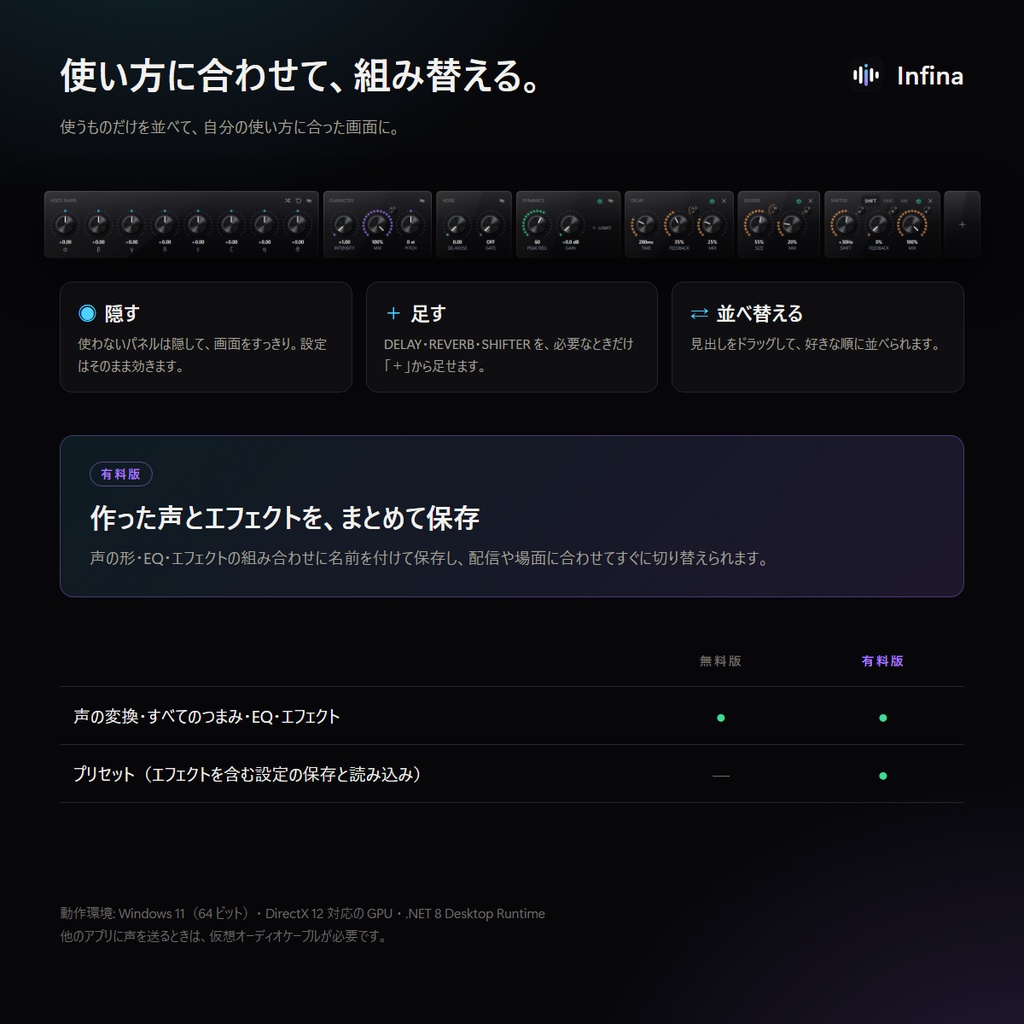Remove the DELAY panel with its X
Image resolution: width=1024 pixels, height=1024 pixels.
point(724,200)
